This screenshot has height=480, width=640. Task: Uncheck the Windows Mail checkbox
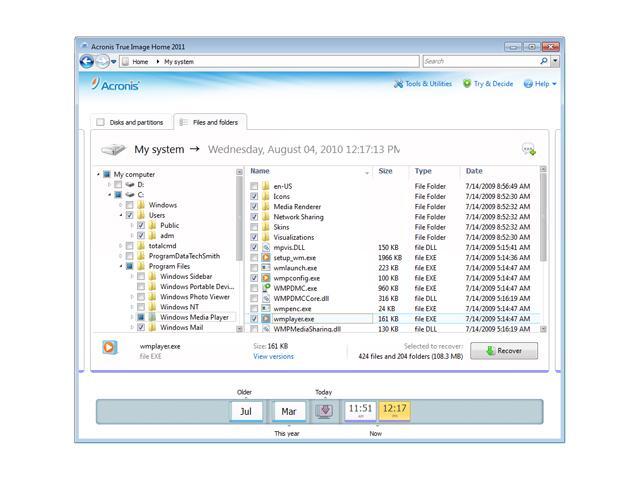tap(141, 327)
